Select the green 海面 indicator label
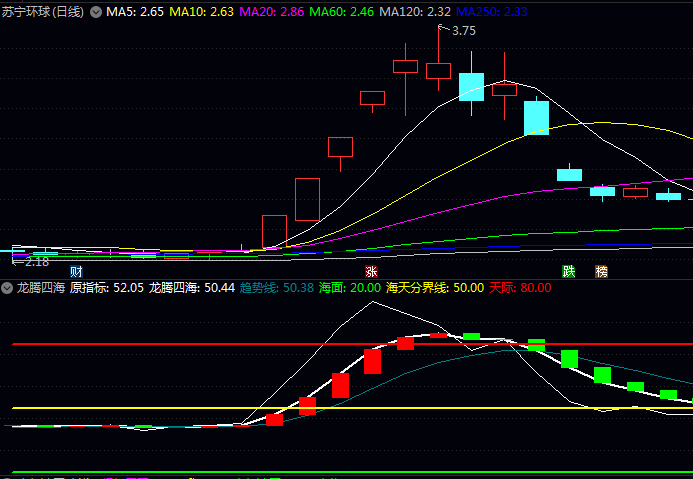Image resolution: width=693 pixels, height=479 pixels. point(349,287)
